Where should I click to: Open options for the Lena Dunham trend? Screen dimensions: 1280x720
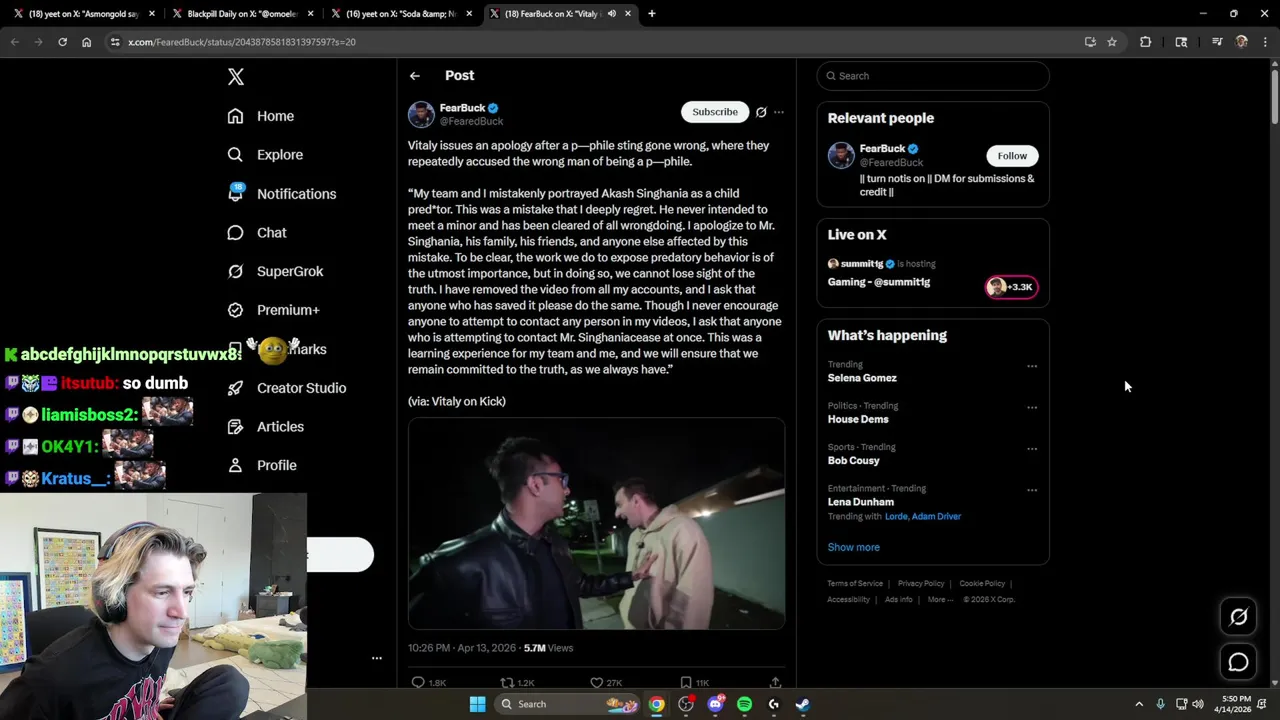[x=1032, y=490]
